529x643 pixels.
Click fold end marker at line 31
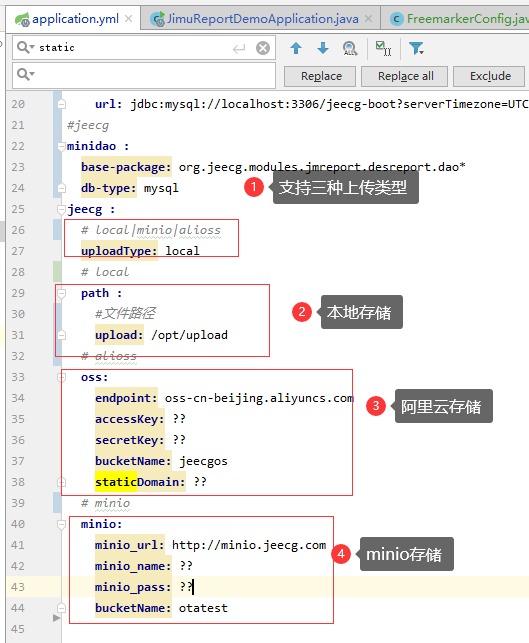62,335
